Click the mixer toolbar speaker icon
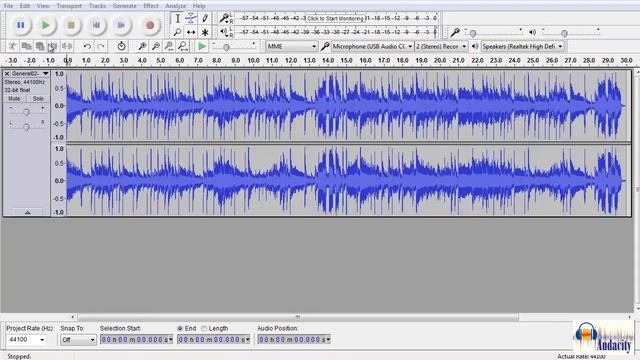 coord(532,32)
